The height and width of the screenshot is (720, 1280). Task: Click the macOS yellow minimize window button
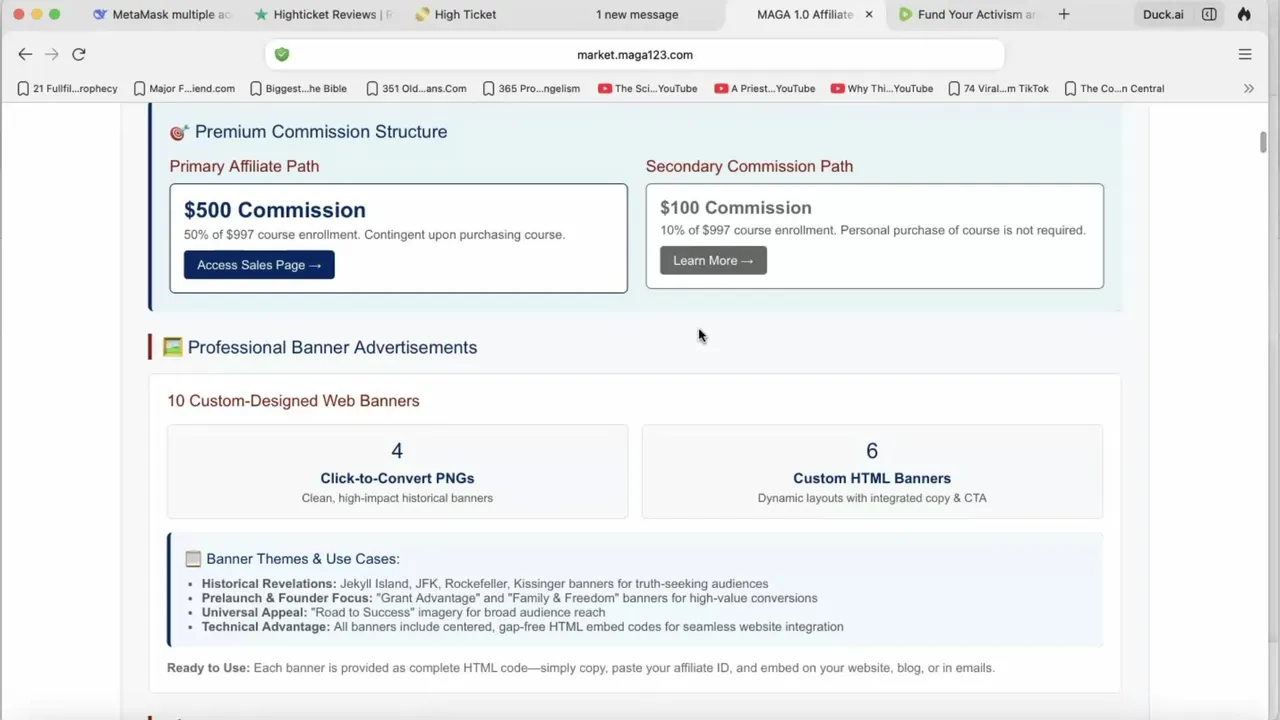pos(36,14)
